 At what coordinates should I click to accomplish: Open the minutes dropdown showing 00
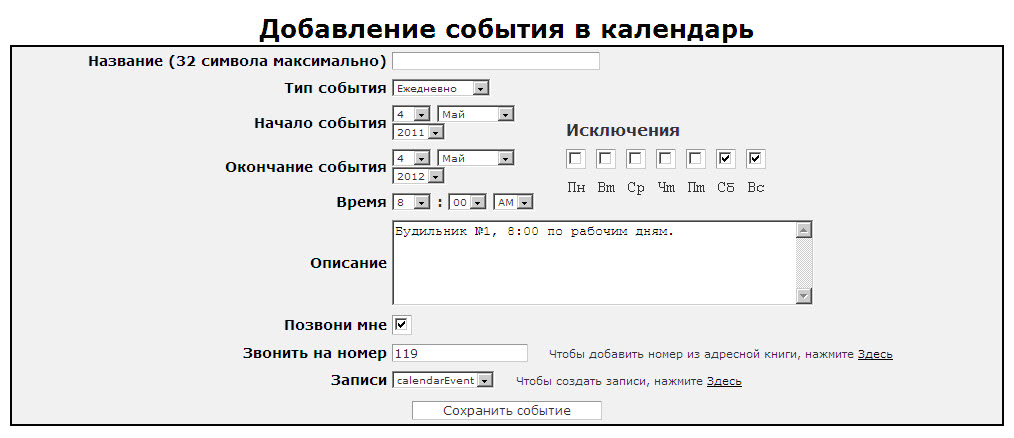coord(468,203)
